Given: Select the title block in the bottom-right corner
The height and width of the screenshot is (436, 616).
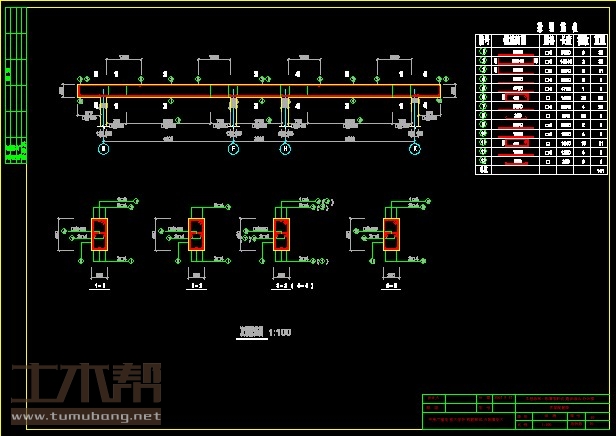Looking at the screenshot, I should pos(513,410).
